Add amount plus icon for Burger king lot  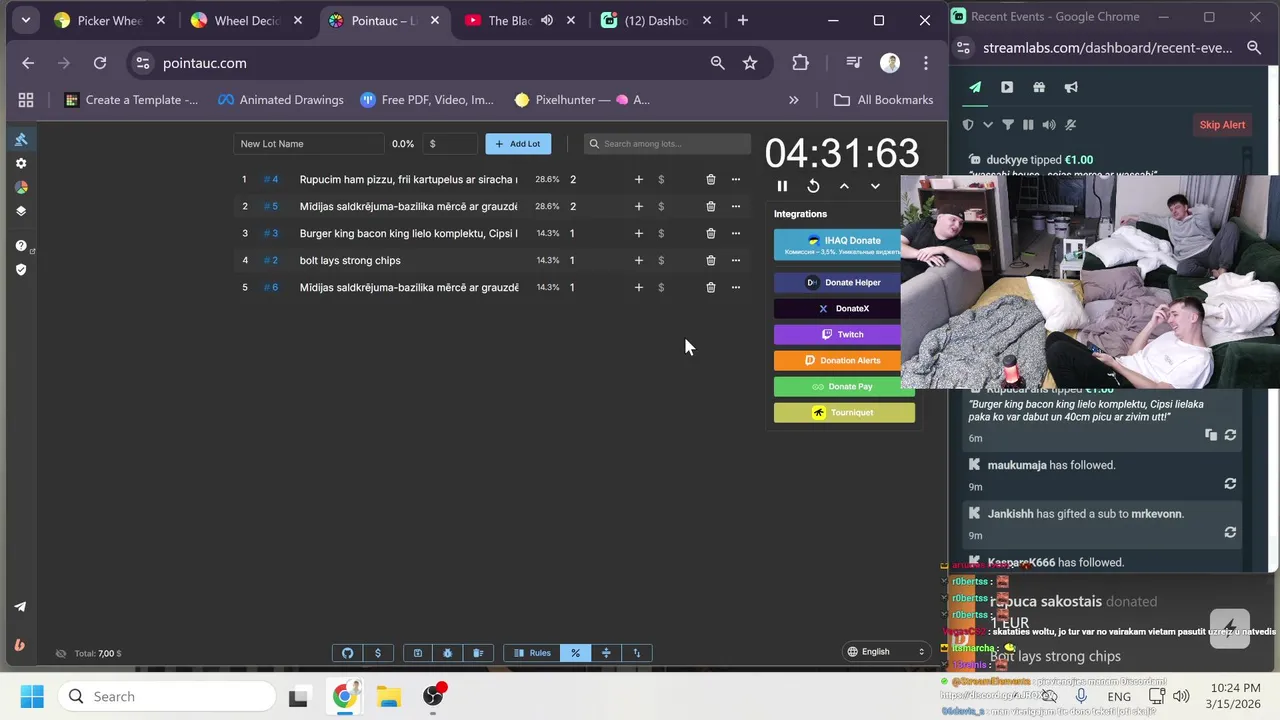point(639,233)
